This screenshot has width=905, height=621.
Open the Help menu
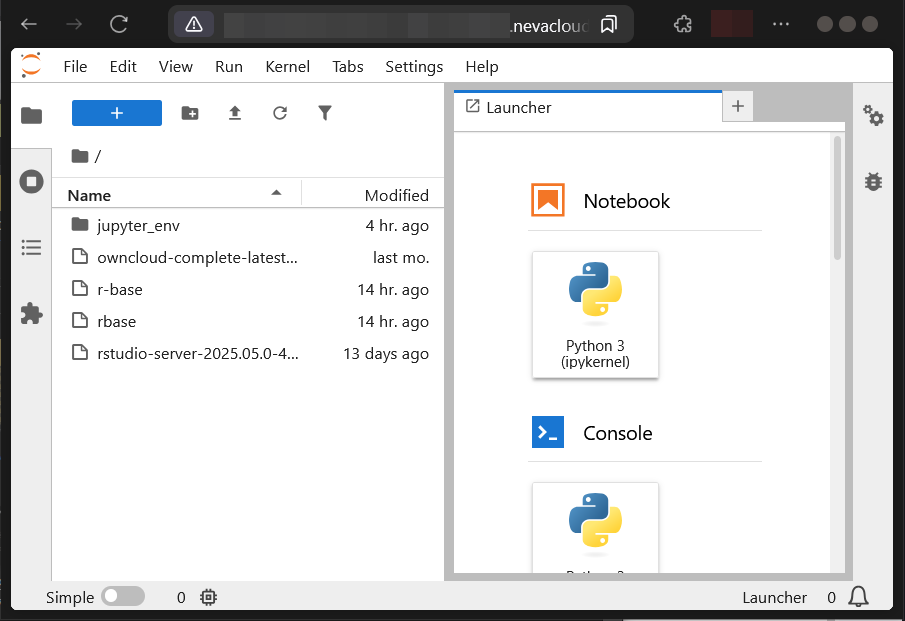[x=481, y=67]
